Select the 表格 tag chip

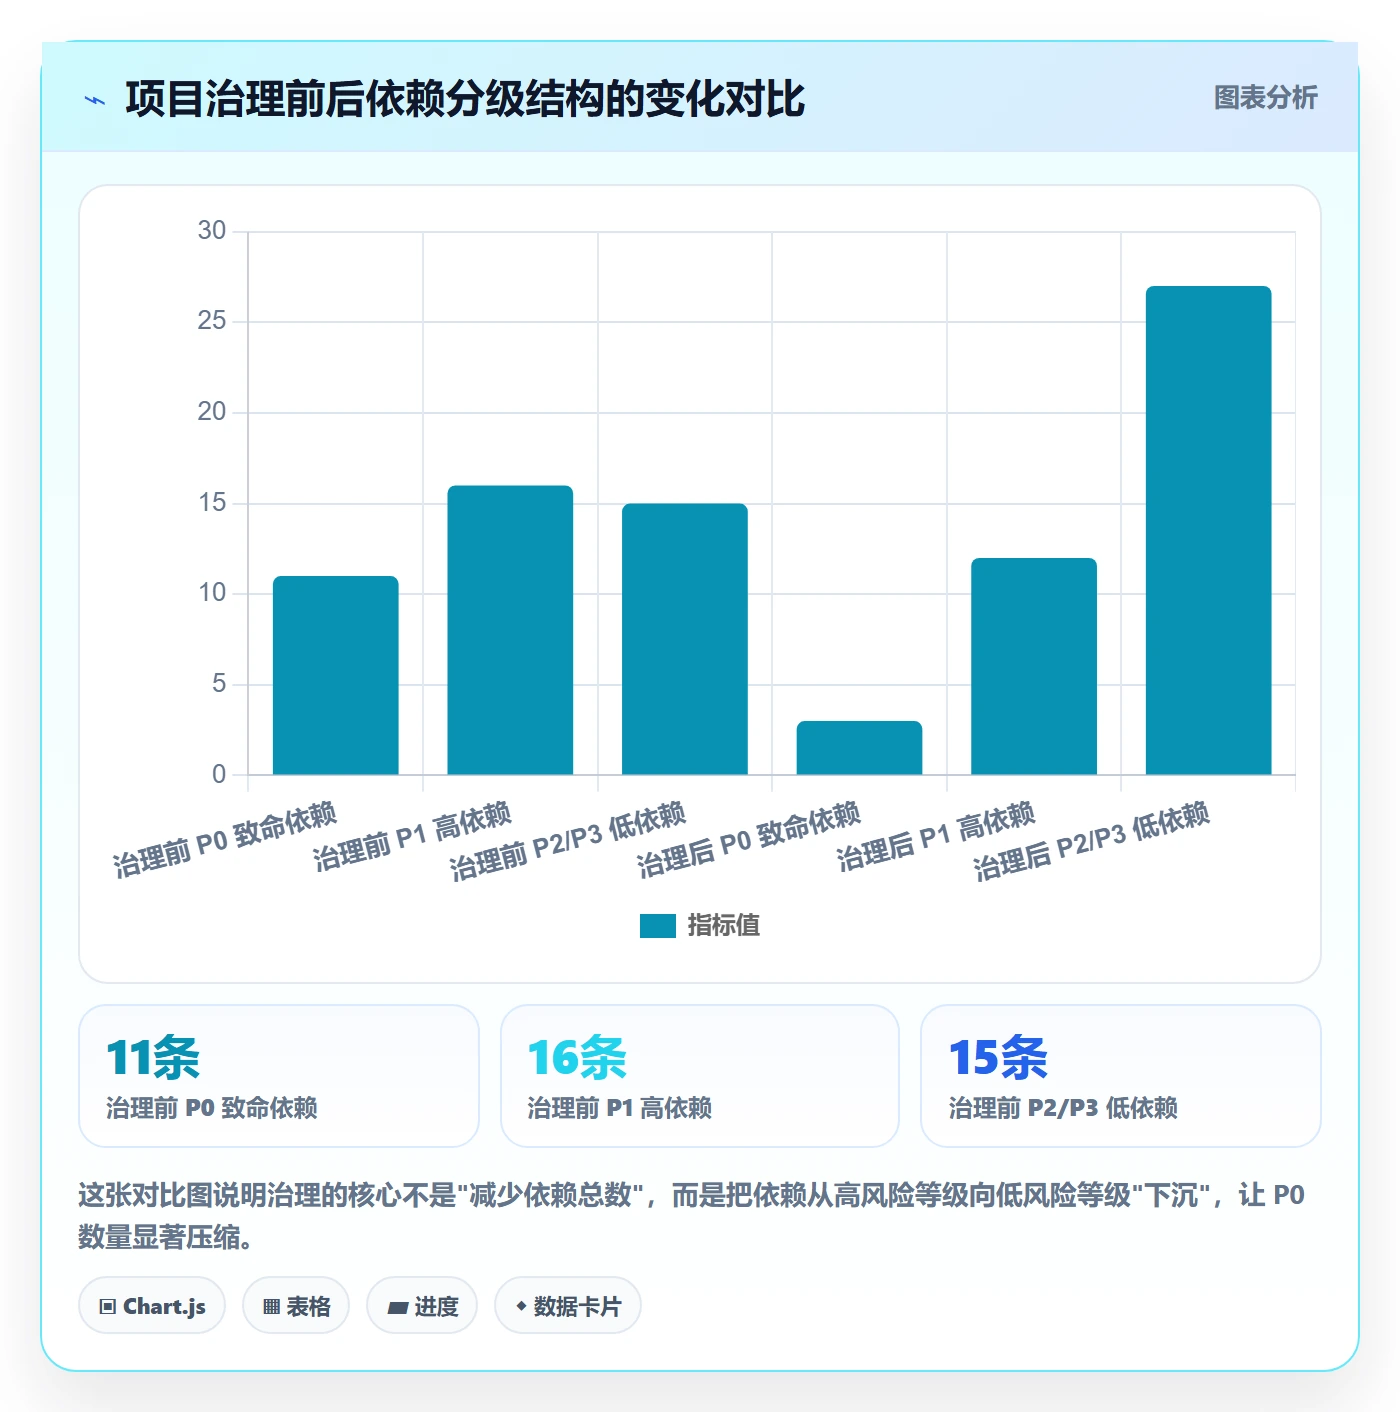(x=296, y=1306)
